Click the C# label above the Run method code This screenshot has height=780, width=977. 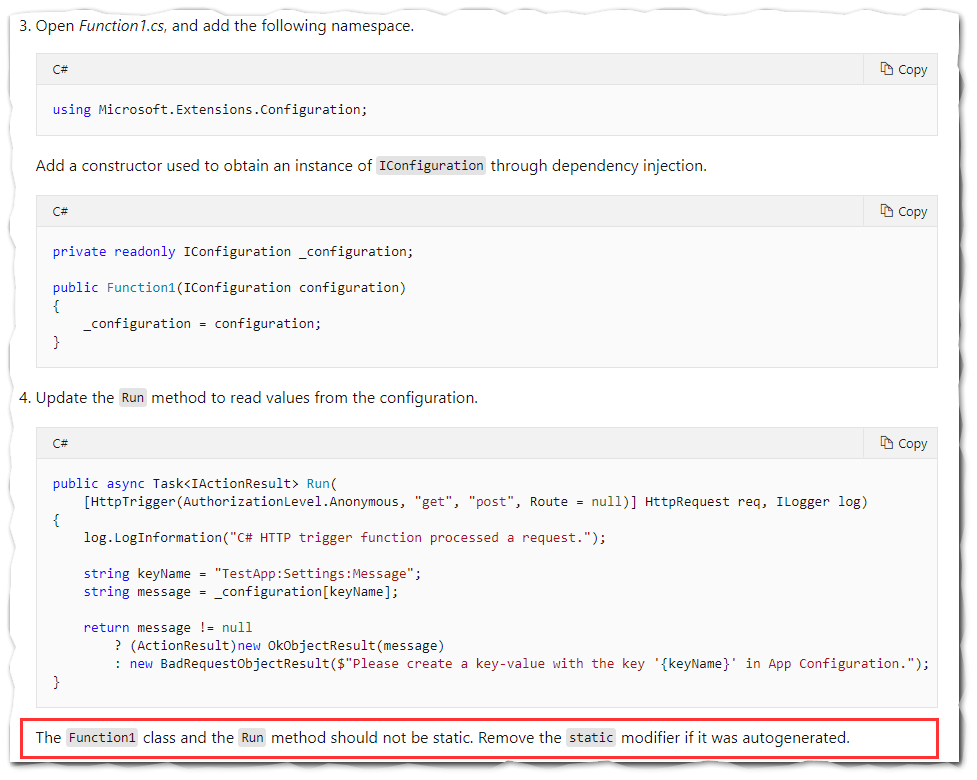[x=60, y=443]
